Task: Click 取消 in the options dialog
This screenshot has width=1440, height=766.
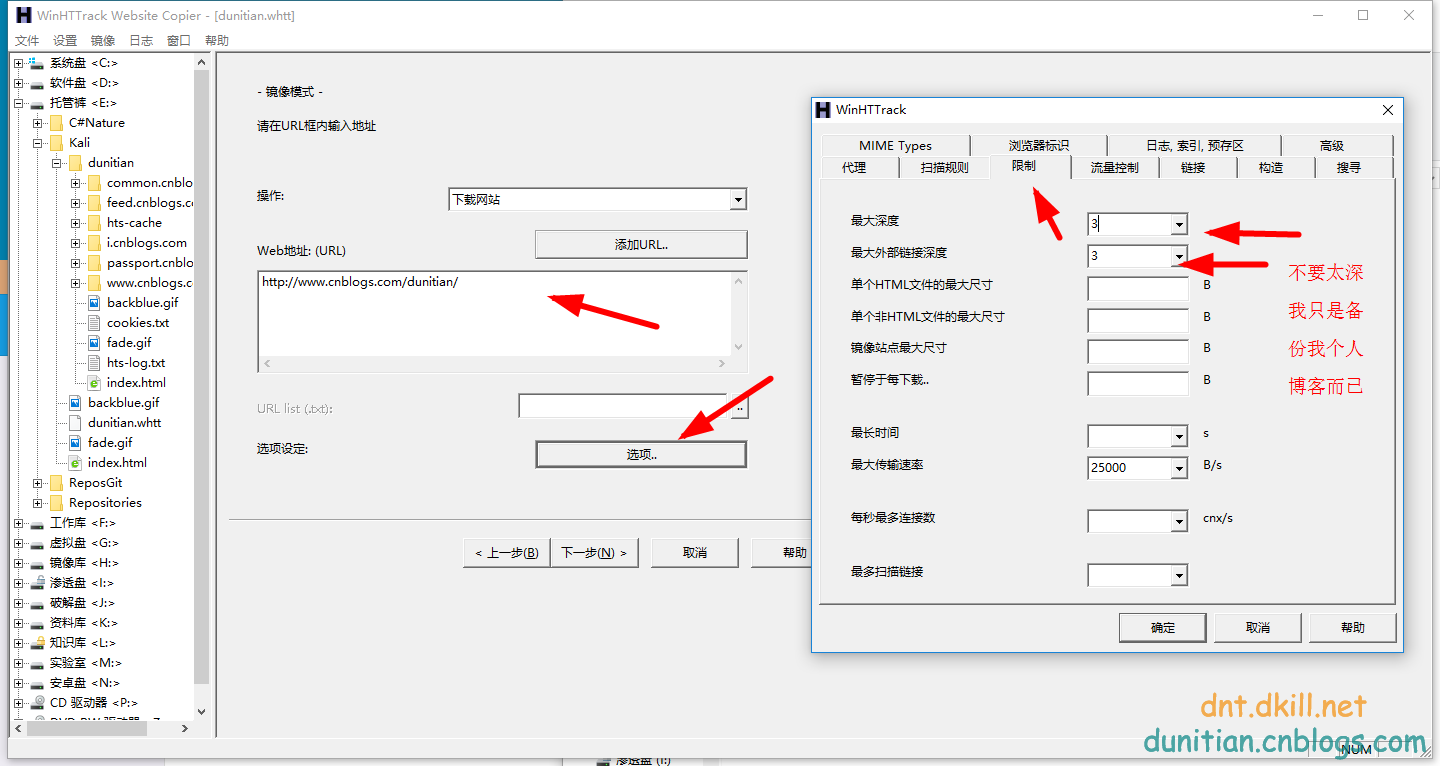Action: point(1258,628)
